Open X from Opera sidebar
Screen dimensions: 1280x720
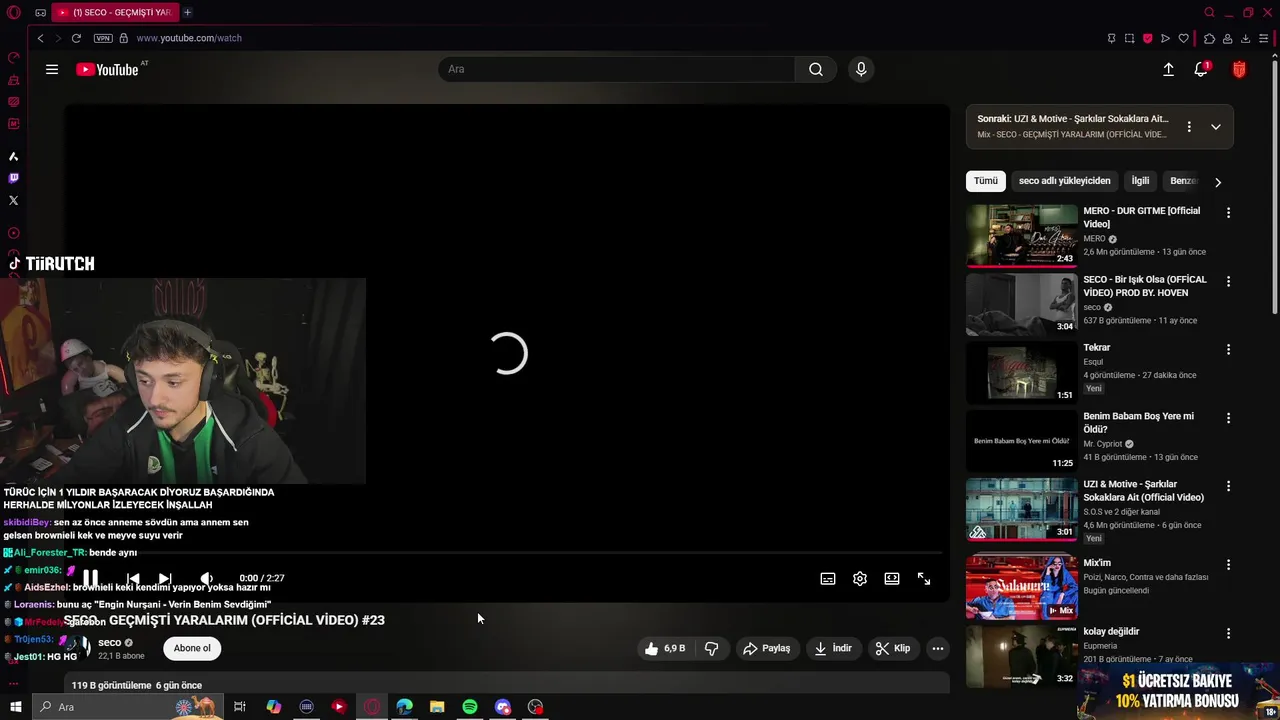click(x=13, y=200)
